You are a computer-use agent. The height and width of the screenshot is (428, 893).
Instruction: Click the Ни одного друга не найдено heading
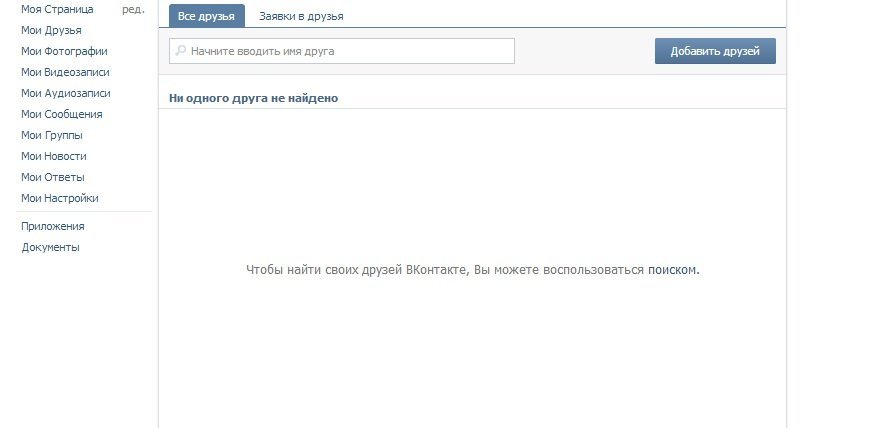(x=253, y=98)
